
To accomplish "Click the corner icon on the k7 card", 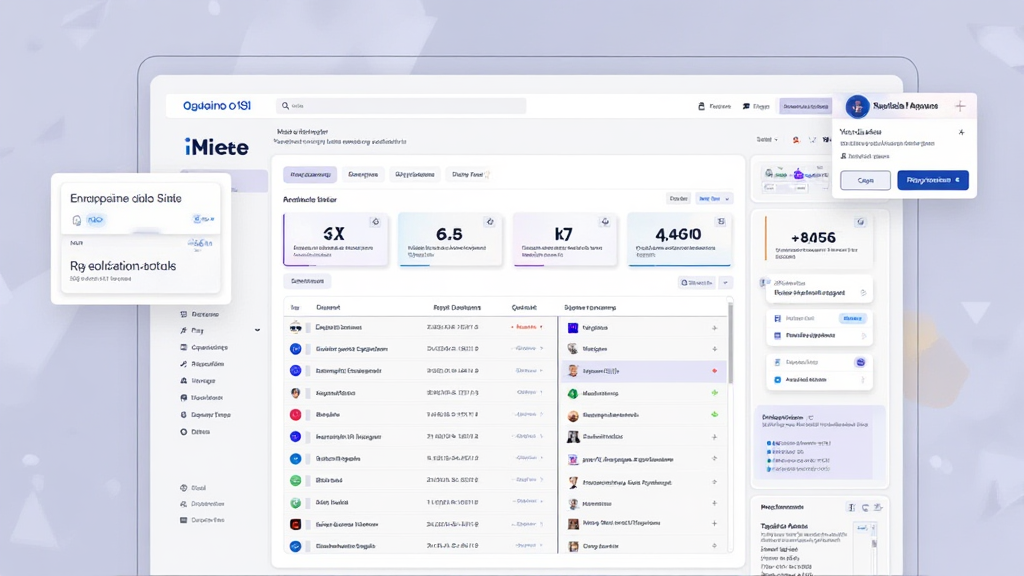I will (x=605, y=222).
